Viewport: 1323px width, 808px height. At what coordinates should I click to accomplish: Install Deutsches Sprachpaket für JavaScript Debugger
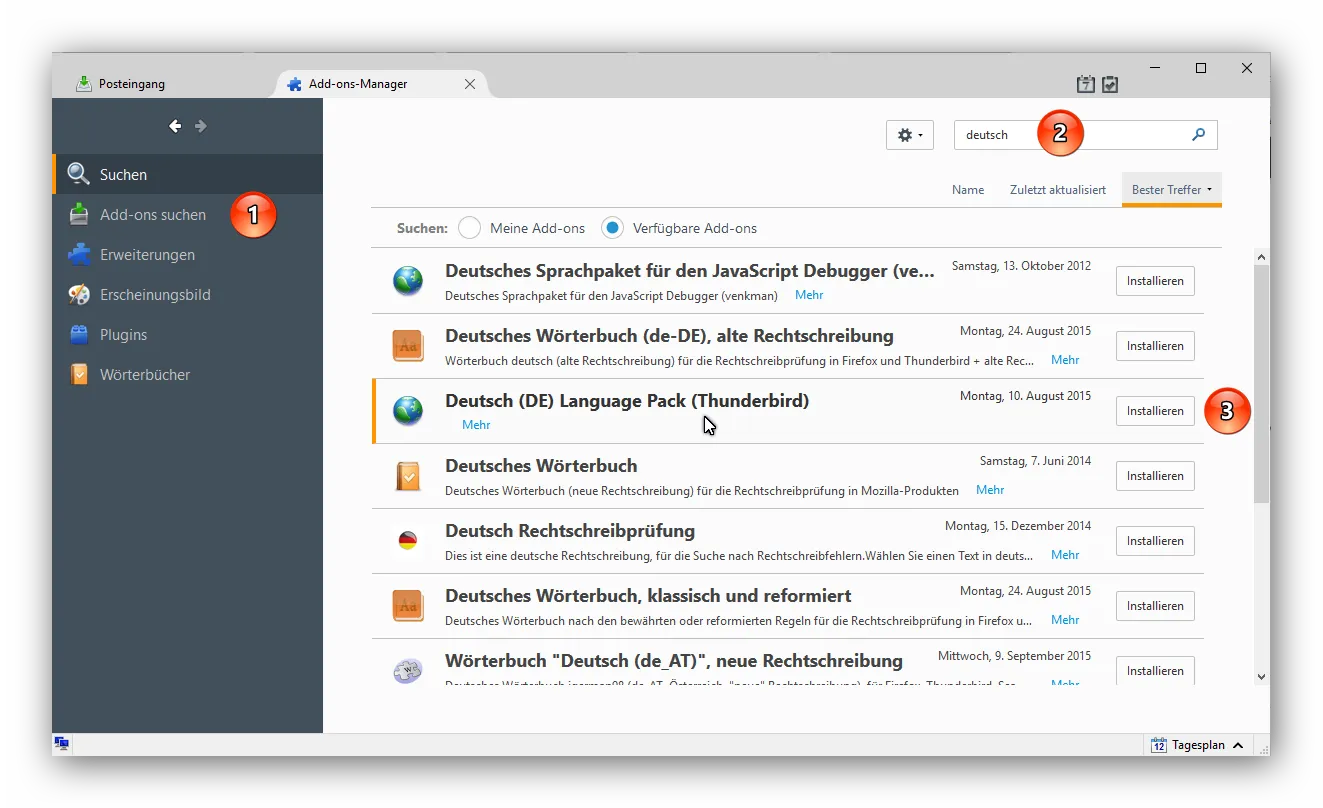tap(1155, 281)
